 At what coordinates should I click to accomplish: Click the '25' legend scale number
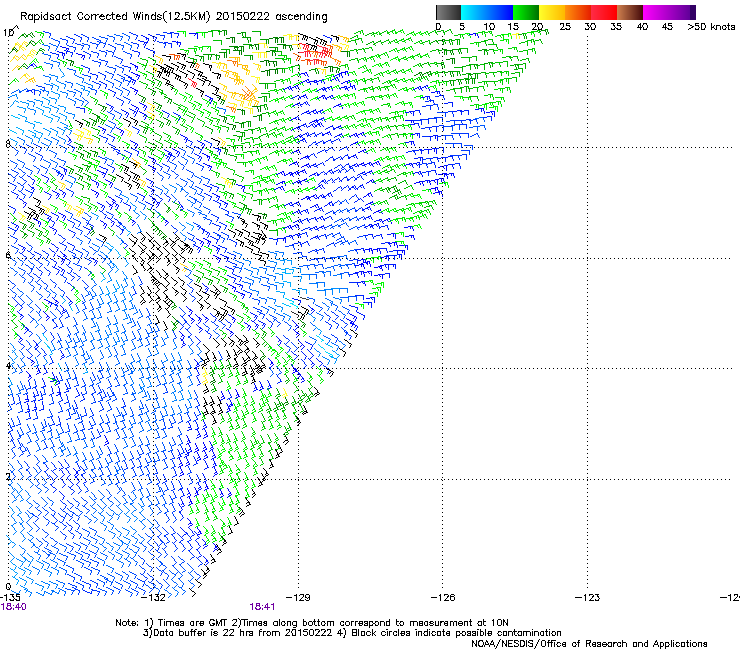click(x=565, y=27)
